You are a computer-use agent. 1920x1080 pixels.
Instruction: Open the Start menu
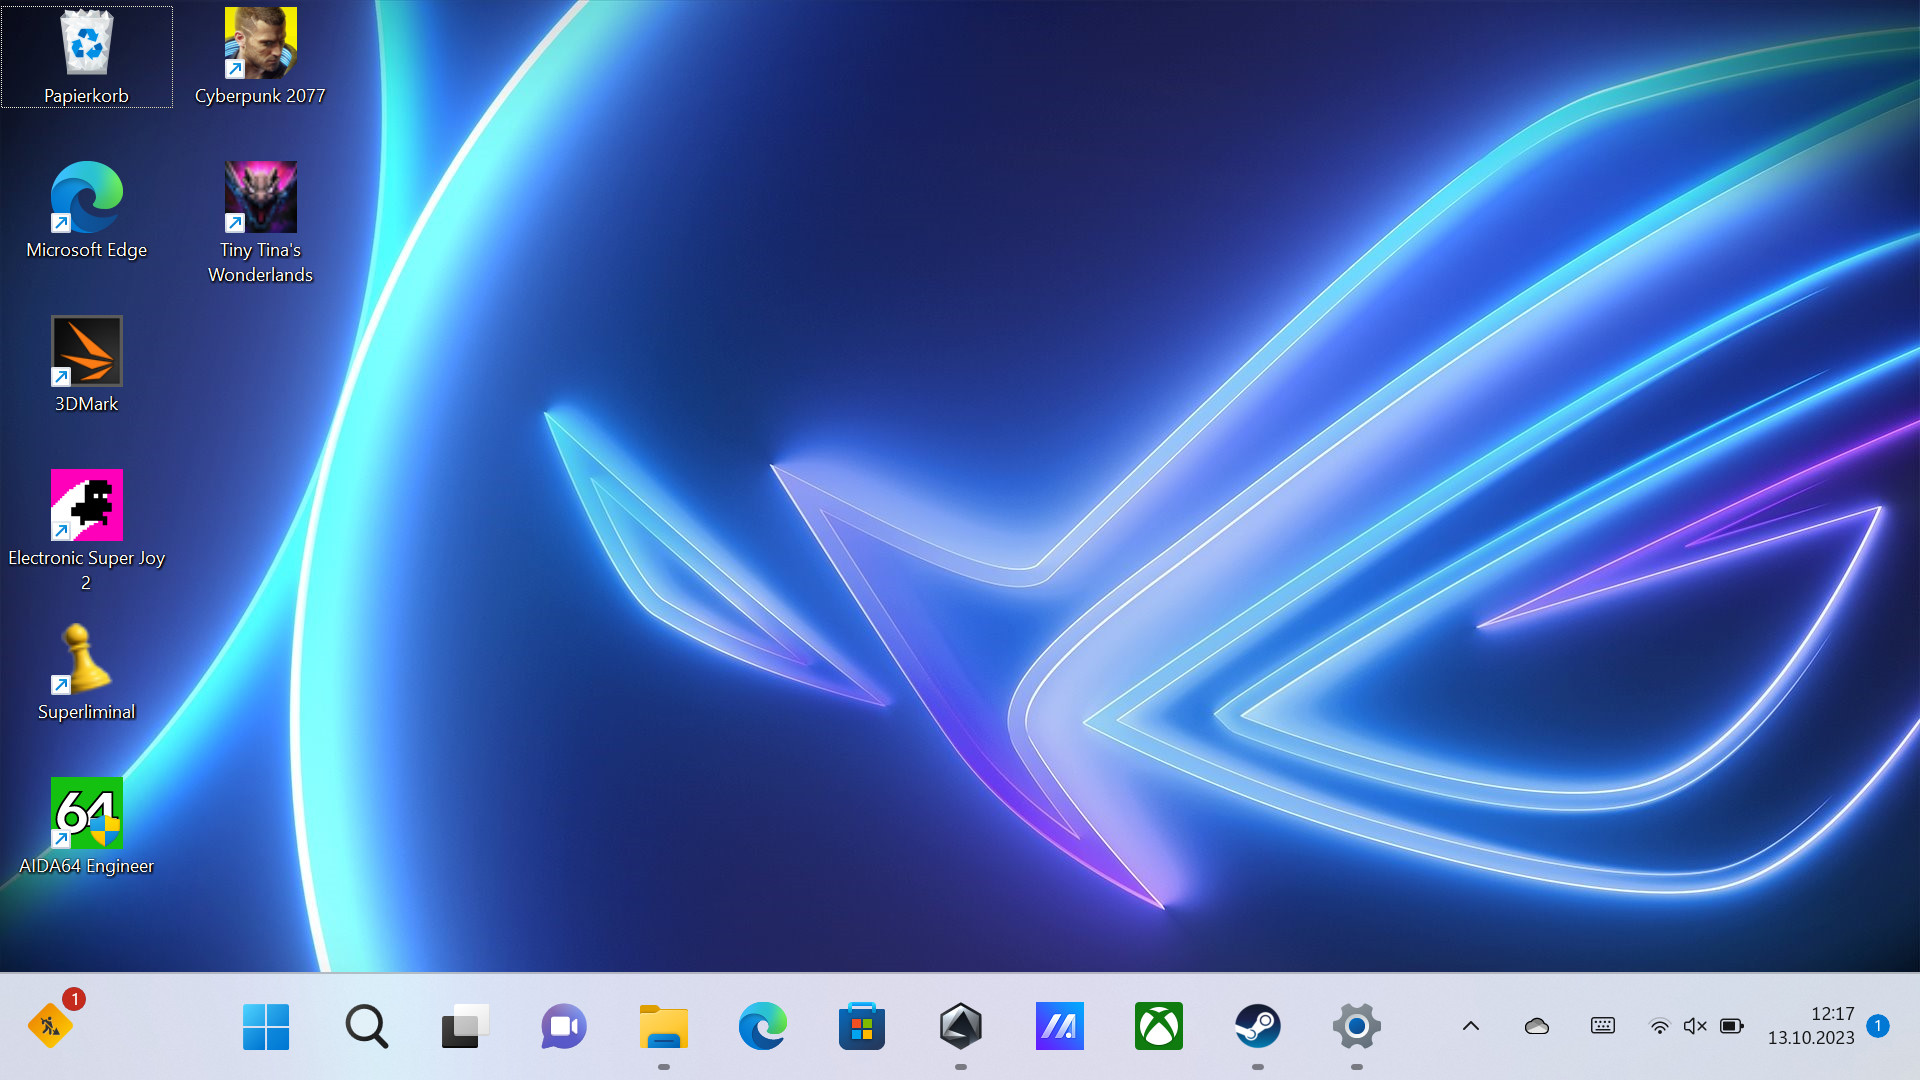(x=266, y=1026)
